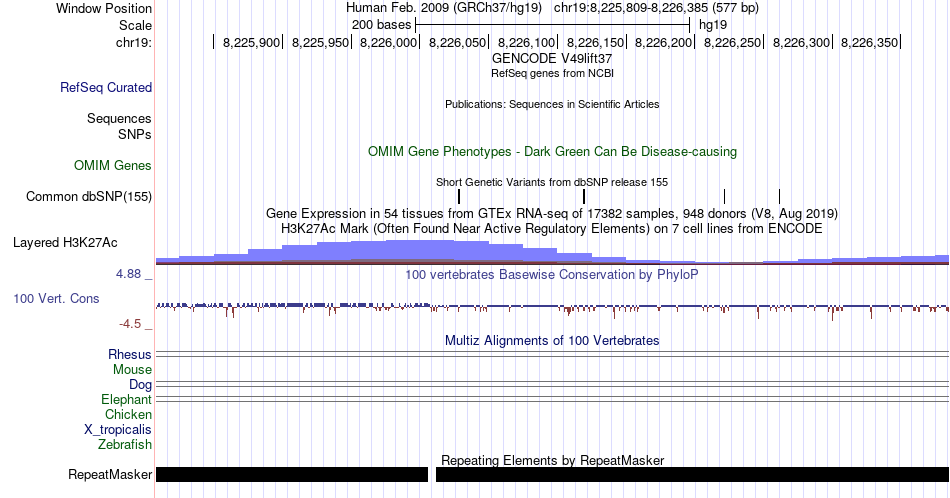This screenshot has height=498, width=950.
Task: Click the OMIM Gene Phenotypes title
Action: [x=552, y=151]
